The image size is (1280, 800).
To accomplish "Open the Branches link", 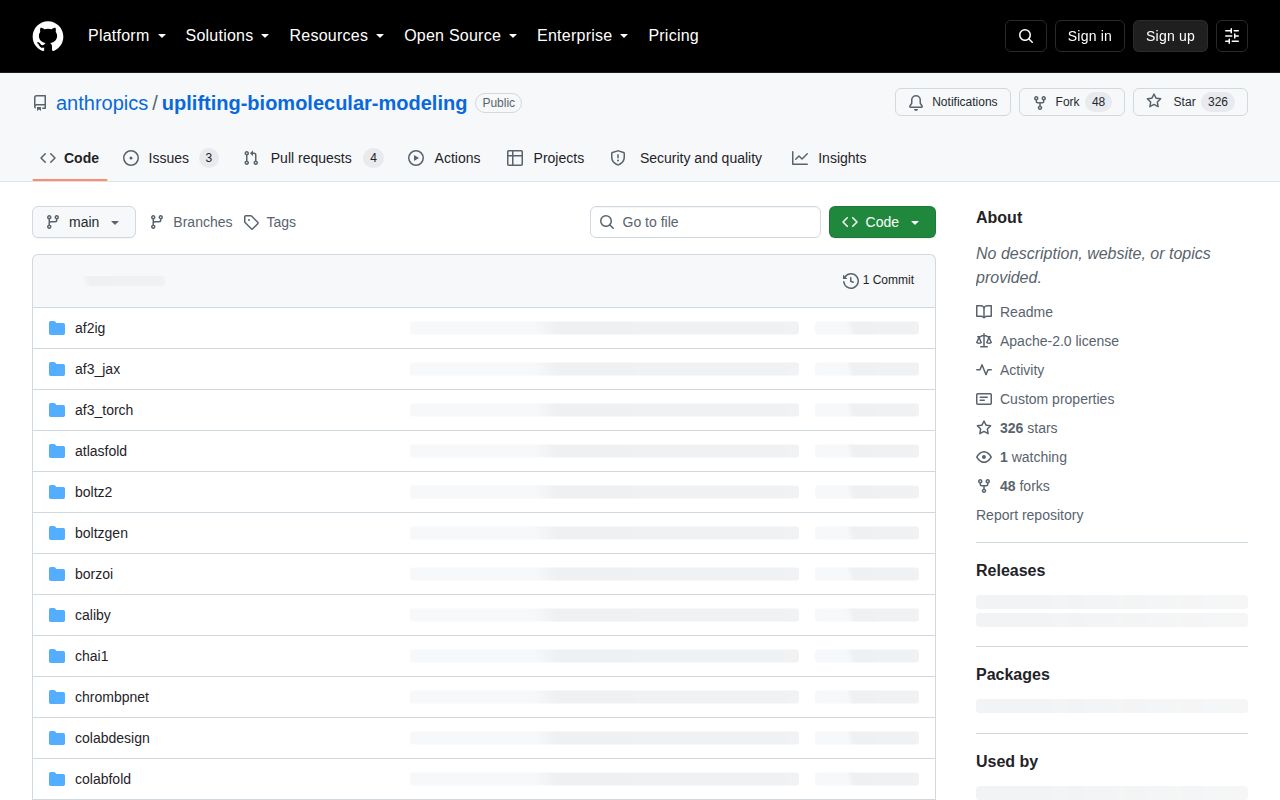I will pos(191,222).
